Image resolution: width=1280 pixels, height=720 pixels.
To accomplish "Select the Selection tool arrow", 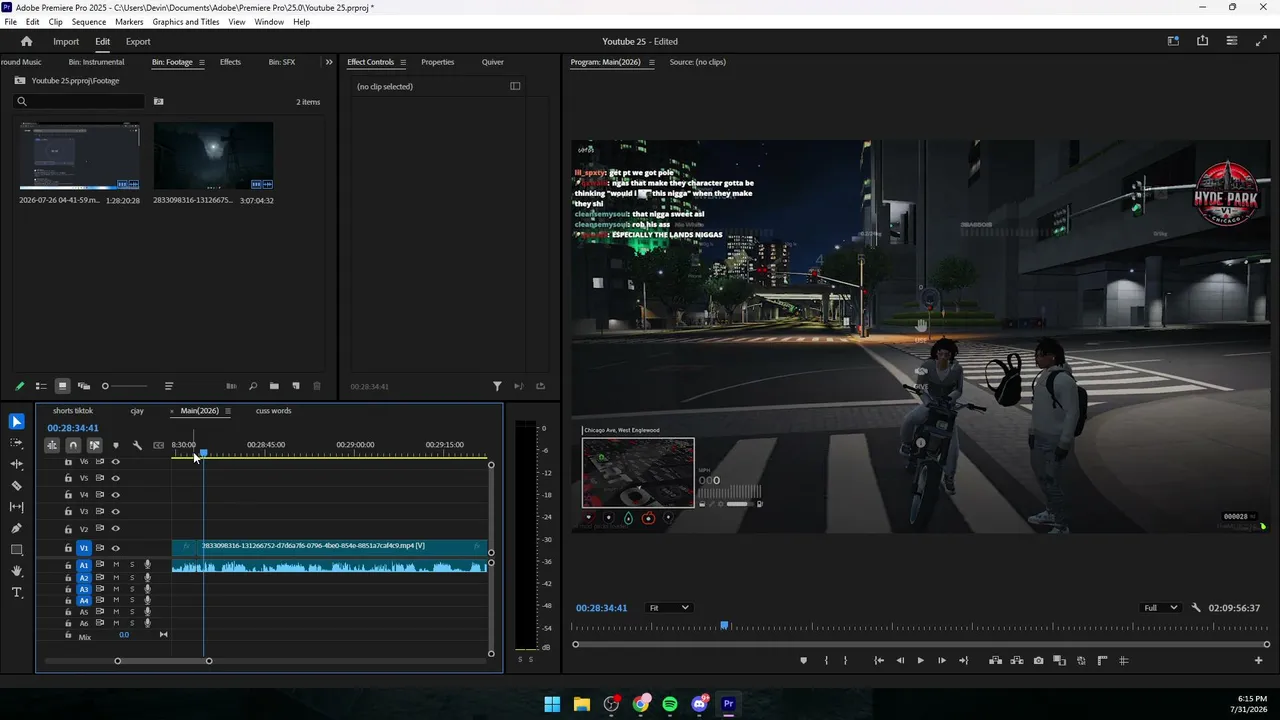I will [16, 422].
